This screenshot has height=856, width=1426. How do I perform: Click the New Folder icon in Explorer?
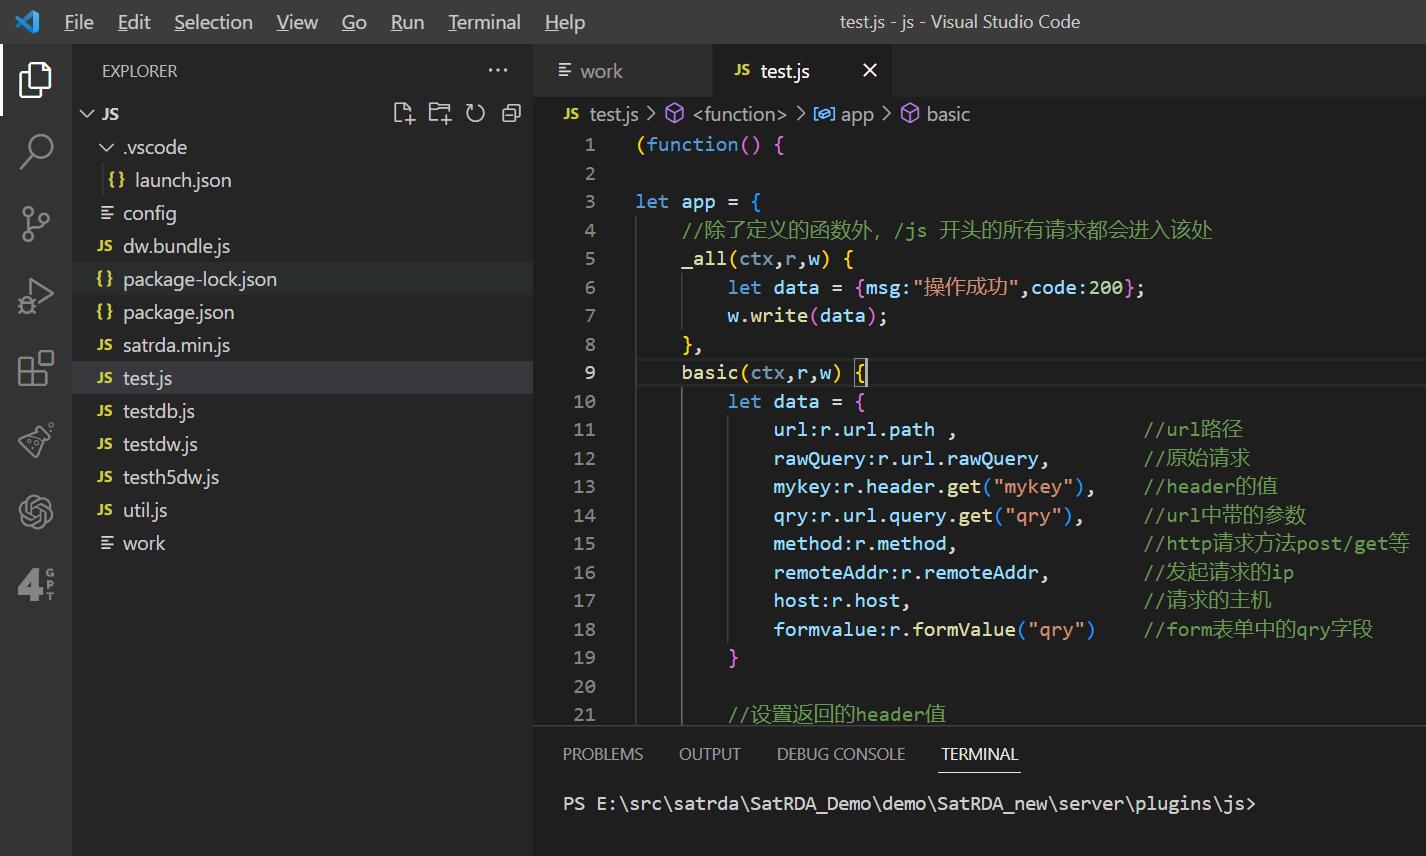coord(440,113)
